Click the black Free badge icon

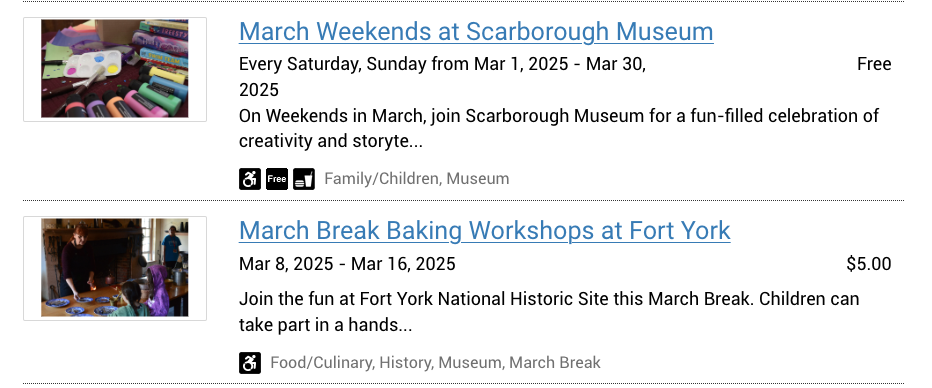coord(276,179)
